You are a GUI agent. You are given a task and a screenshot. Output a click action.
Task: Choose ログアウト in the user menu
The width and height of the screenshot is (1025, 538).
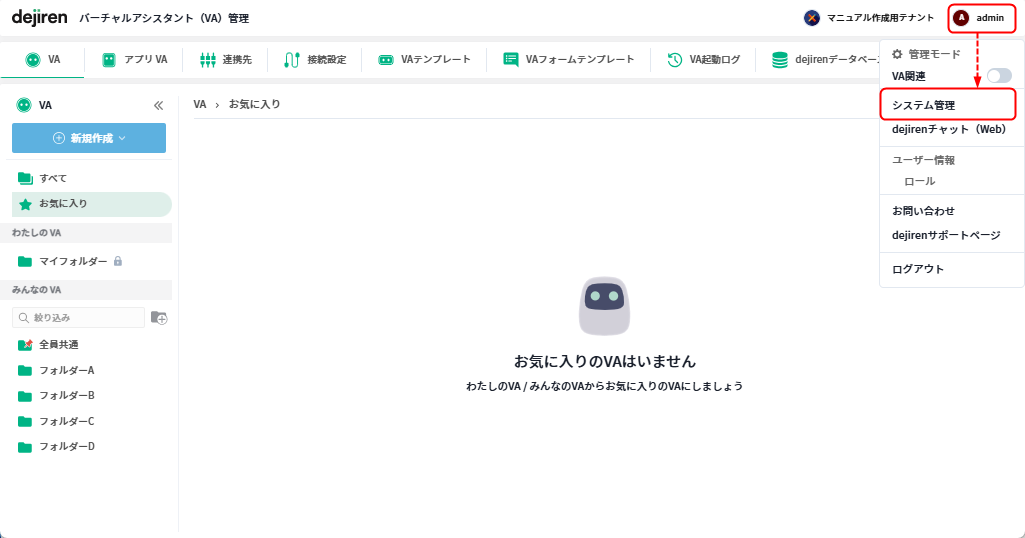click(917, 269)
